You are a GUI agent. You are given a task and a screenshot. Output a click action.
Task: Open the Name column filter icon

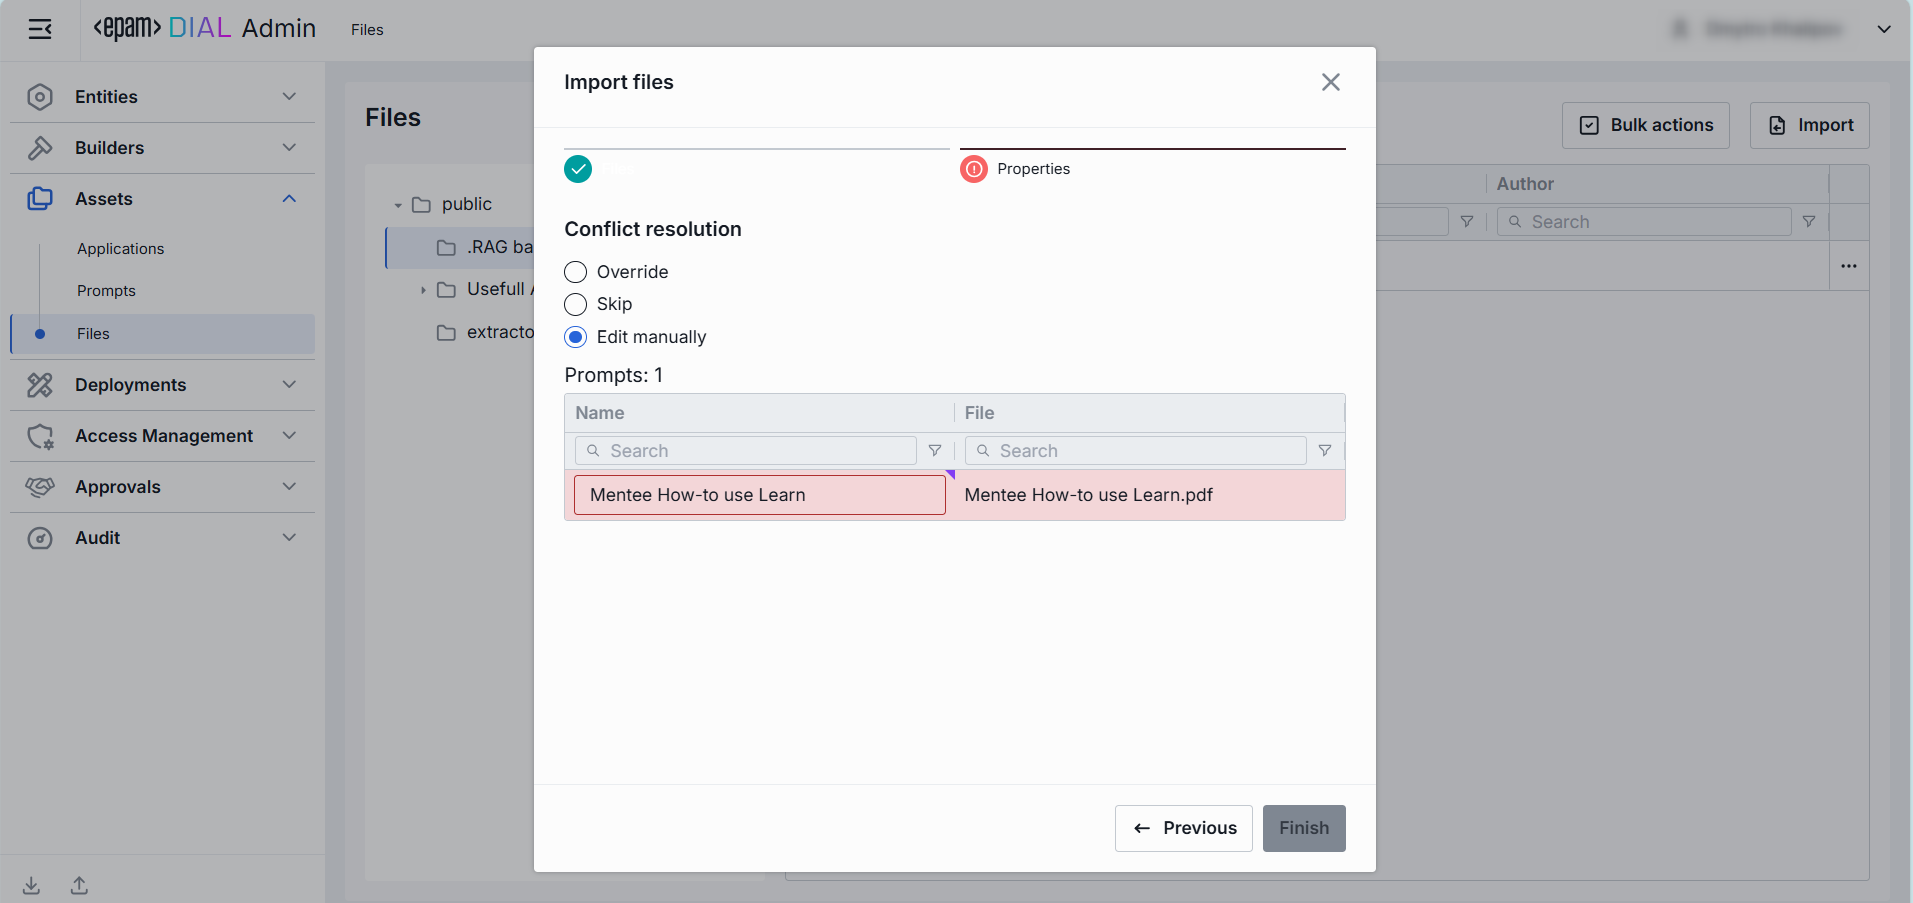[935, 451]
